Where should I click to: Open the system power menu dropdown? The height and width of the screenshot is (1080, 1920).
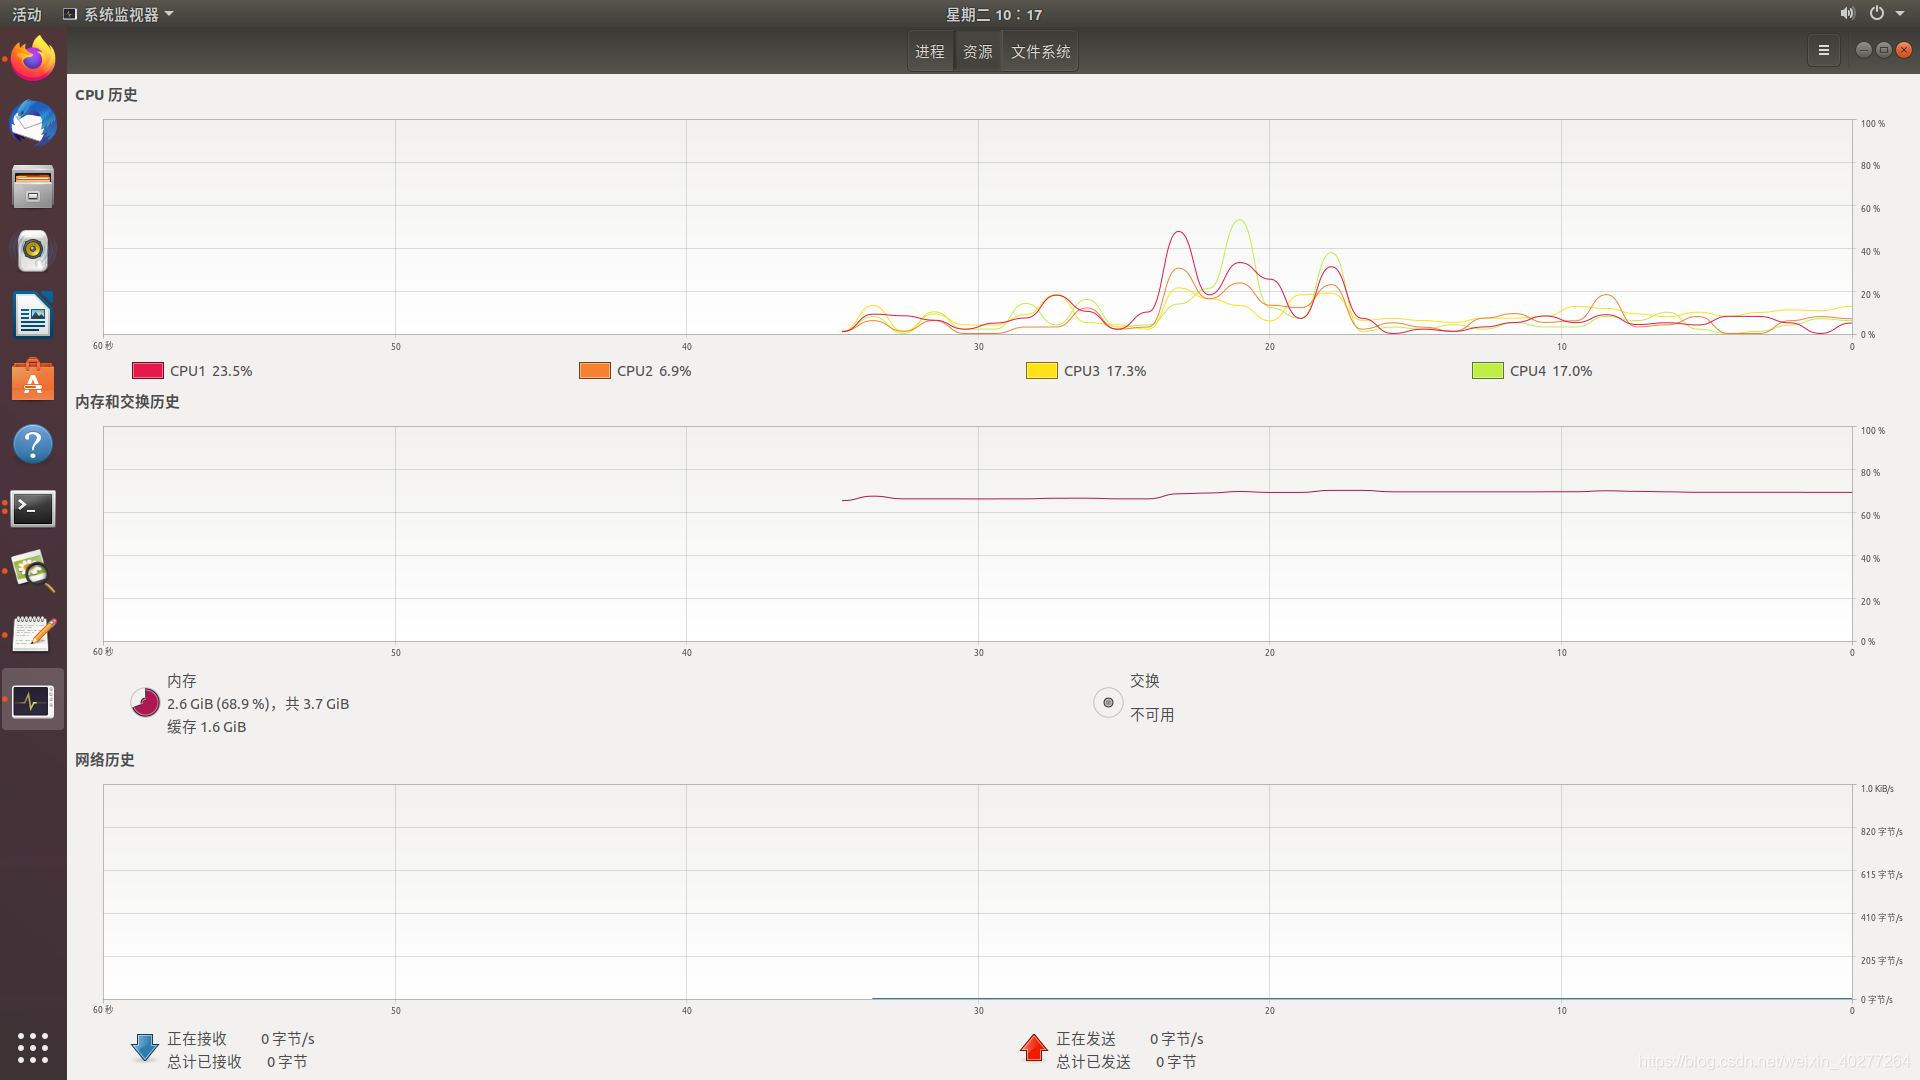click(1899, 14)
